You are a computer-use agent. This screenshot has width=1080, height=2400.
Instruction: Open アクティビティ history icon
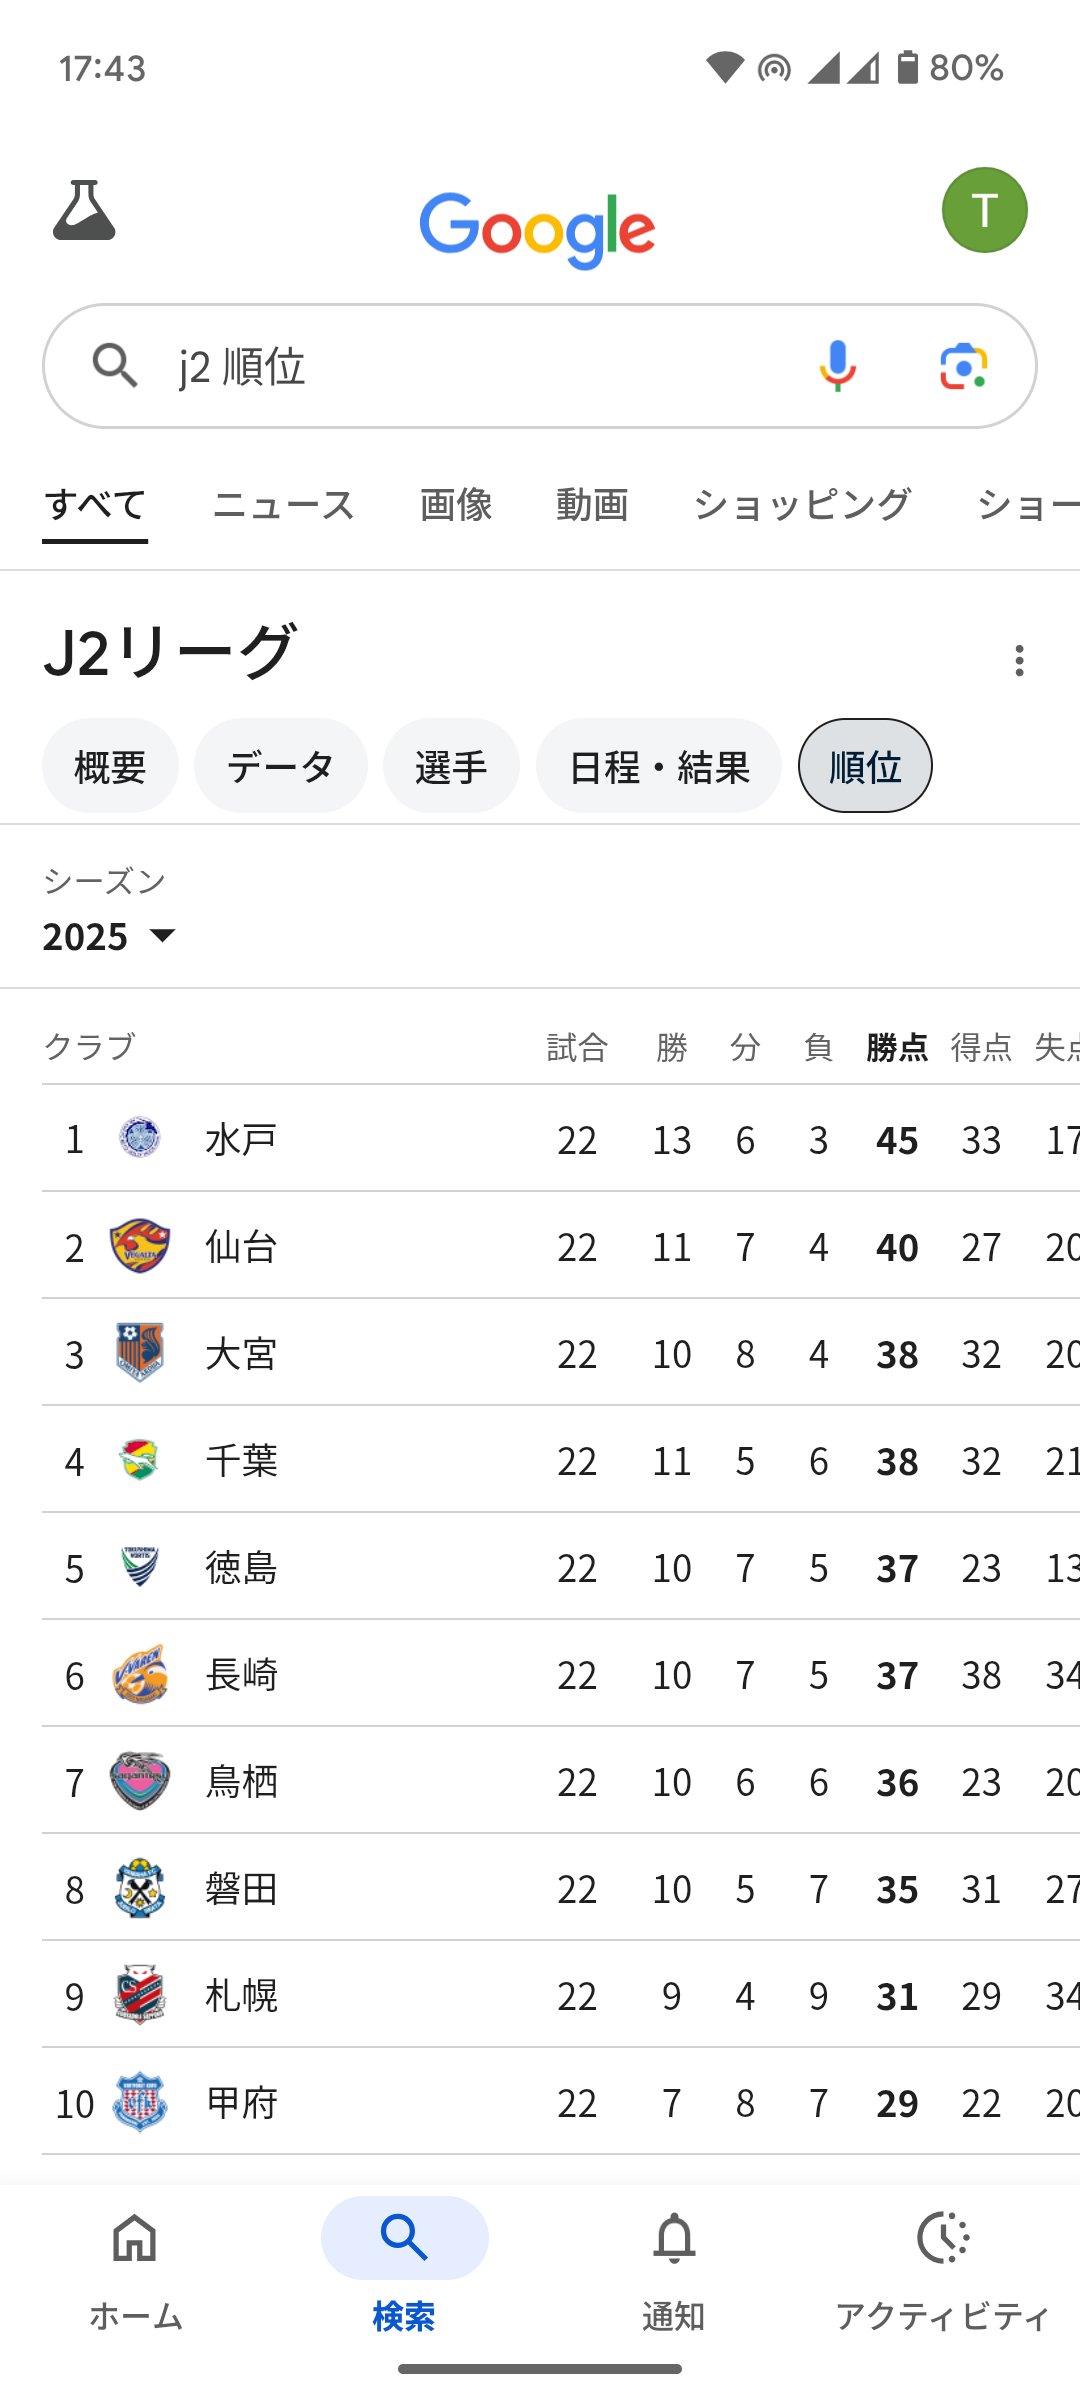(x=942, y=2270)
